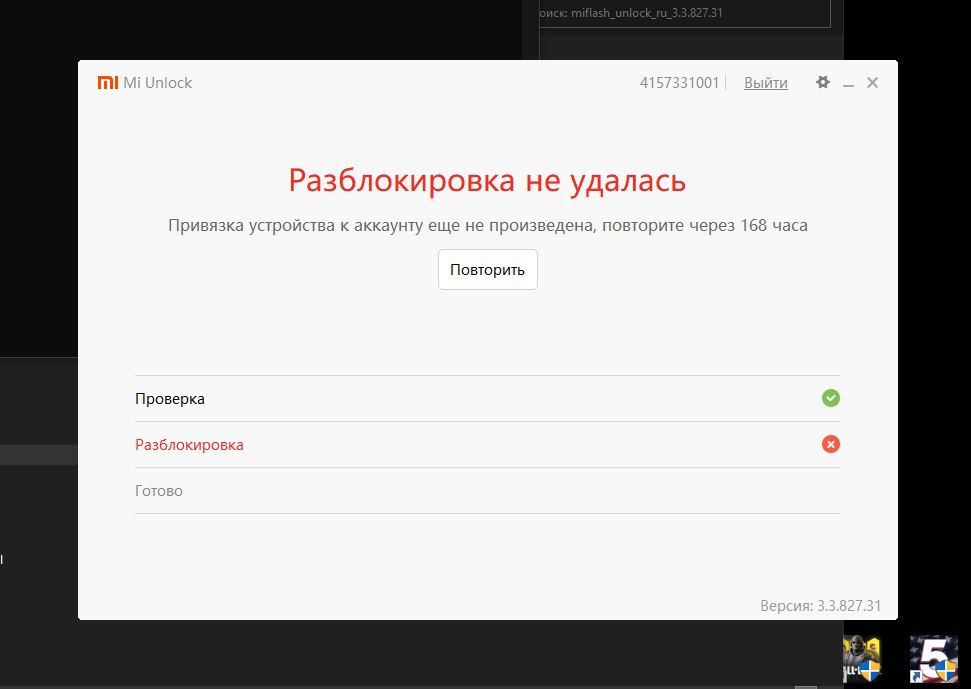Click the green checkmark next to Проверка
This screenshot has height=689, width=971.
click(830, 398)
